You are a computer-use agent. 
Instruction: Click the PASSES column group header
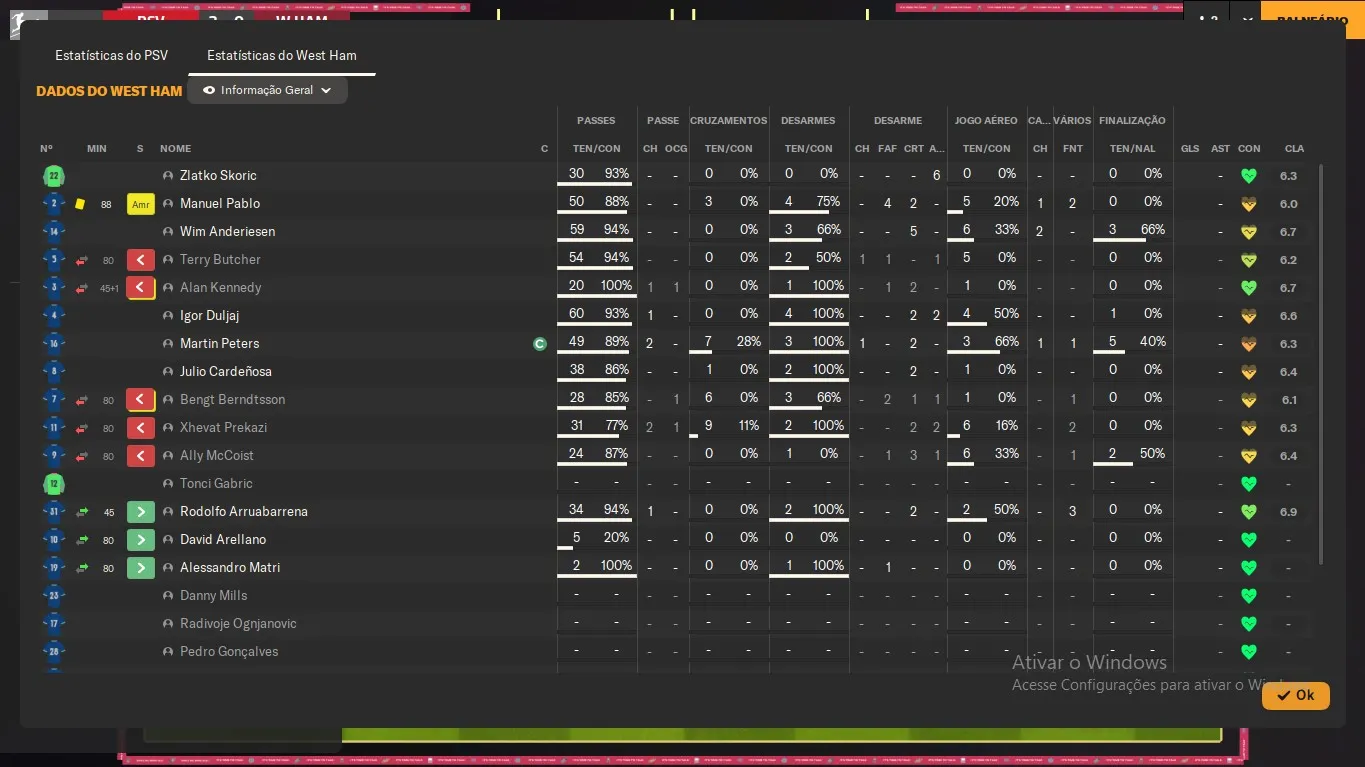[x=596, y=120]
